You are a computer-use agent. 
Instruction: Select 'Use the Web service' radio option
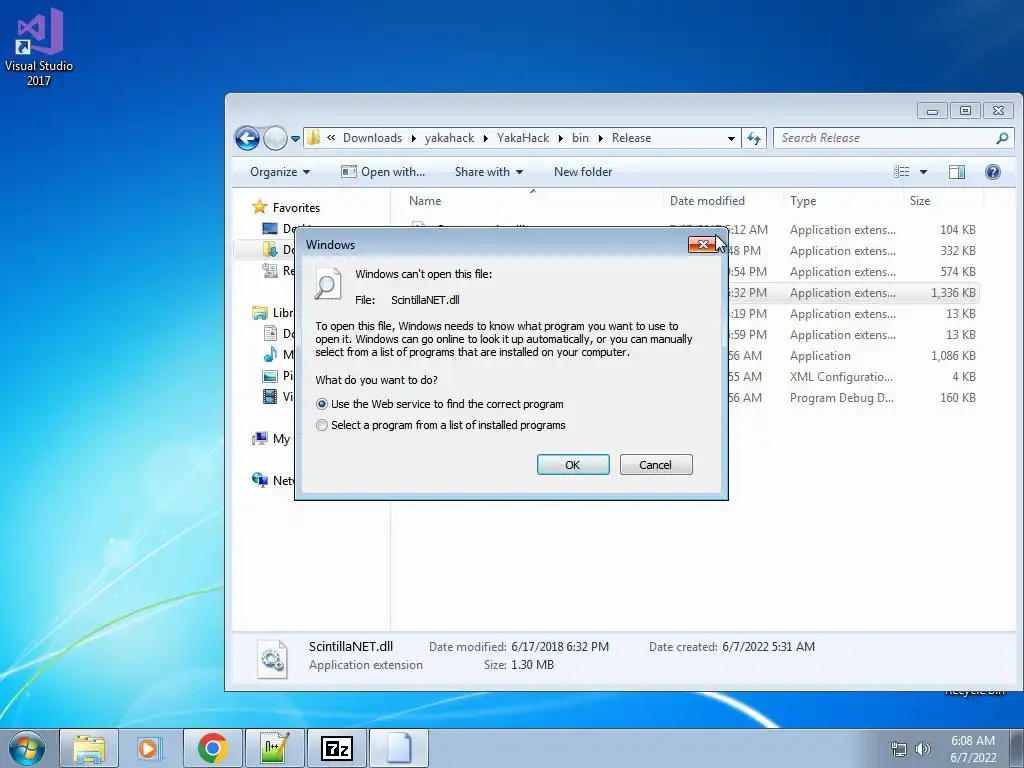321,404
